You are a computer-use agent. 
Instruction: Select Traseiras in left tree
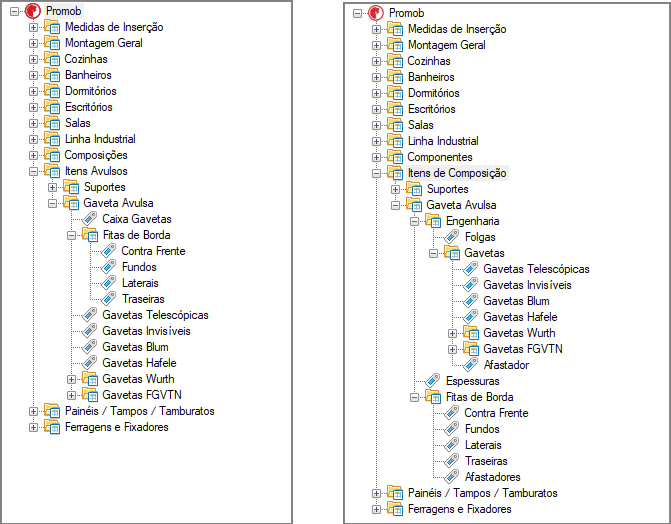[x=143, y=299]
